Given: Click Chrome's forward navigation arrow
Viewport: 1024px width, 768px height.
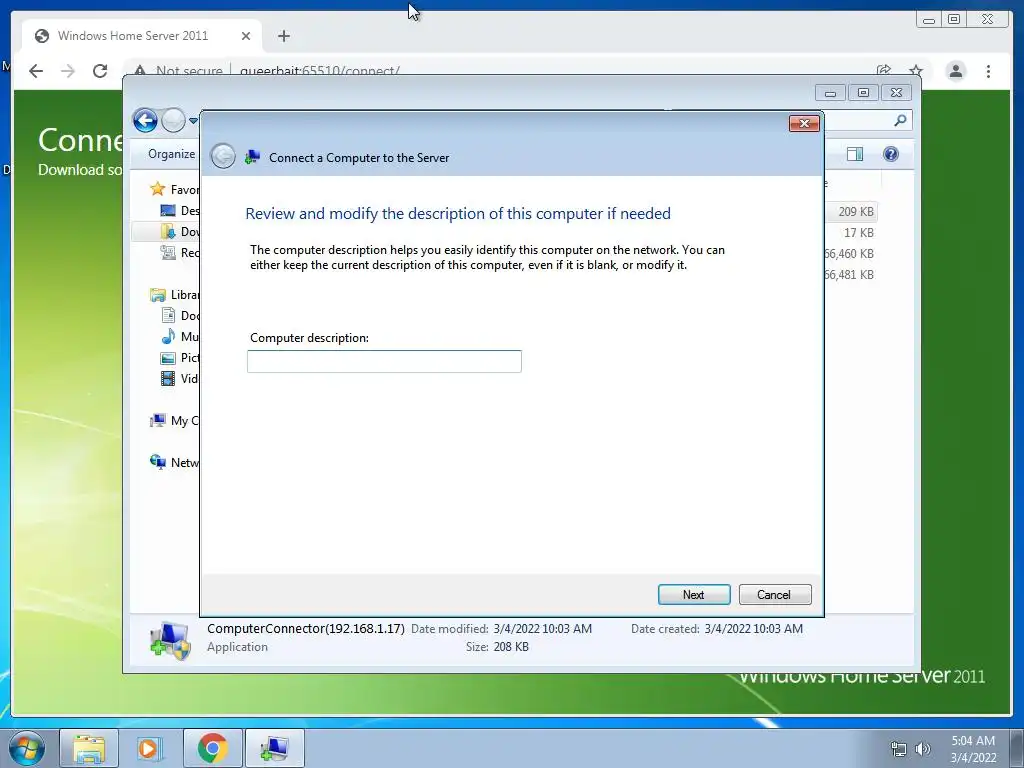Looking at the screenshot, I should 68,71.
